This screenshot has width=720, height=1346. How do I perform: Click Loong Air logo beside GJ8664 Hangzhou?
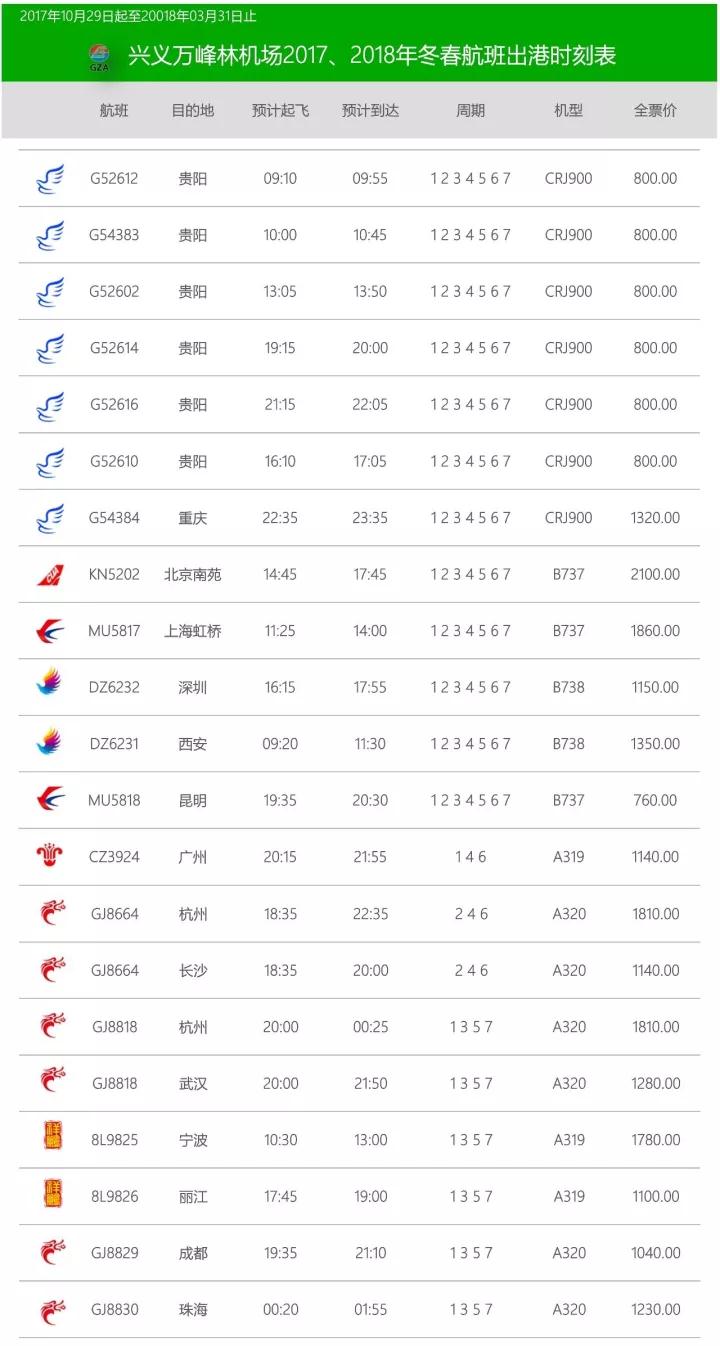click(51, 914)
